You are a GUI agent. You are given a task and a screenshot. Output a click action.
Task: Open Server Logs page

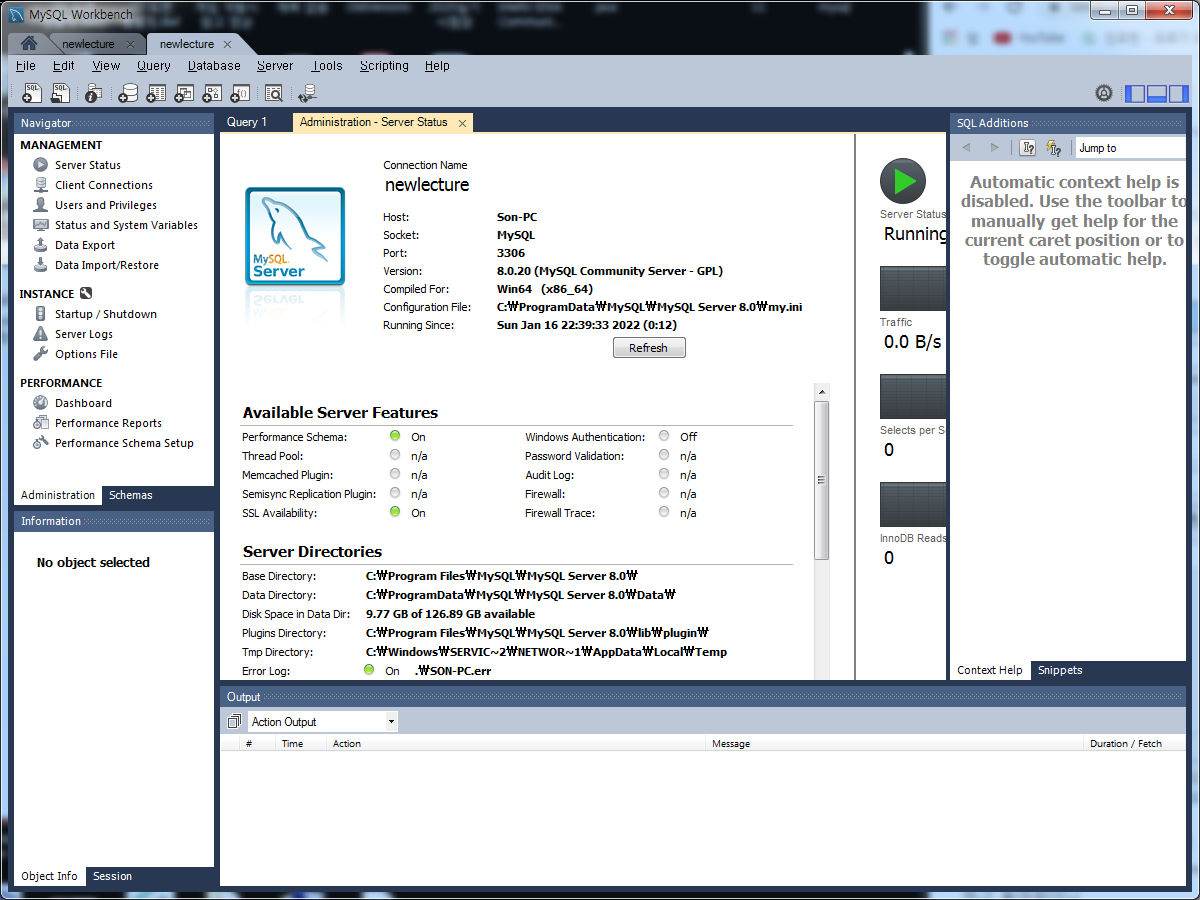[84, 334]
